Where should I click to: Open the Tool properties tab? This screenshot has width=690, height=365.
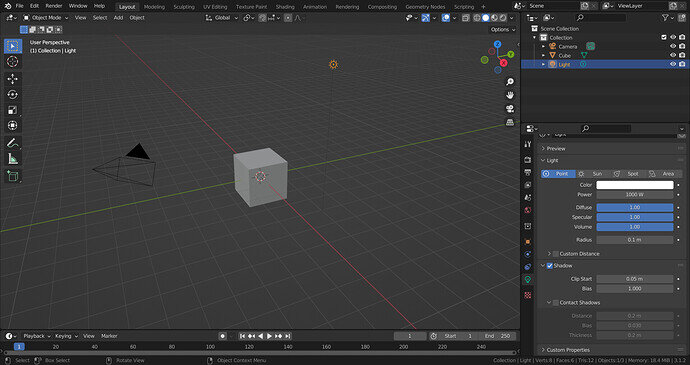[x=528, y=144]
